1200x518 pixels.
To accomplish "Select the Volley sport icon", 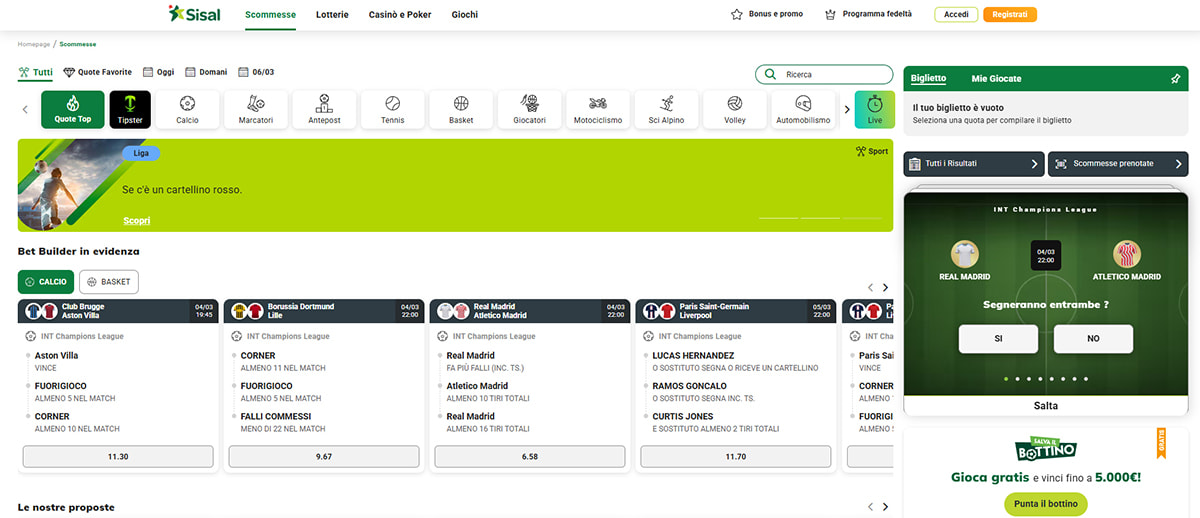I will tap(735, 109).
